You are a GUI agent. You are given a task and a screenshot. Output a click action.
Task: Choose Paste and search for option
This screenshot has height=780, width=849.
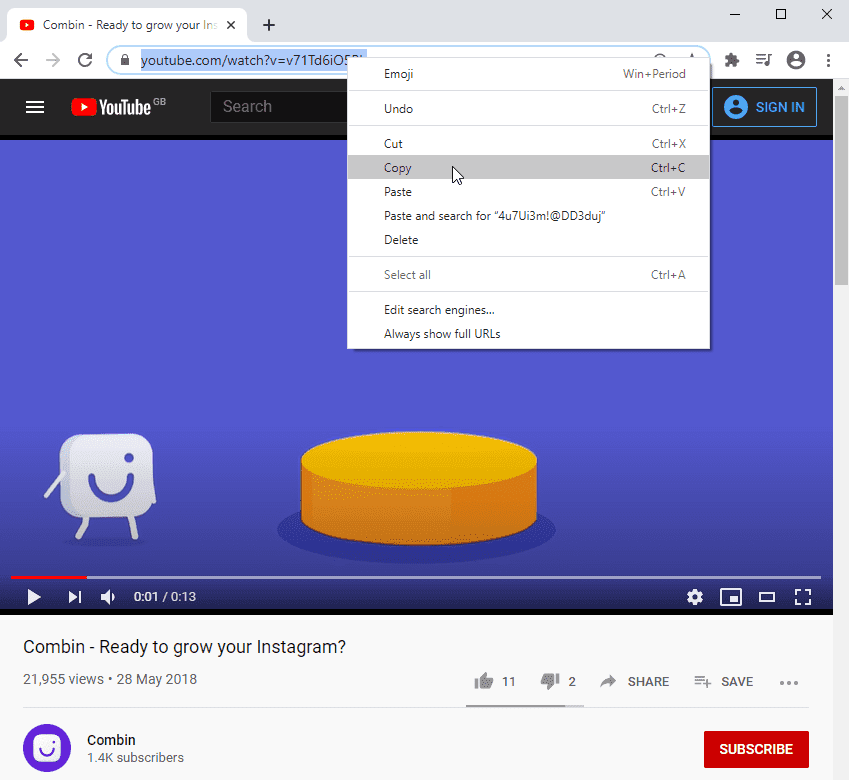coord(528,215)
